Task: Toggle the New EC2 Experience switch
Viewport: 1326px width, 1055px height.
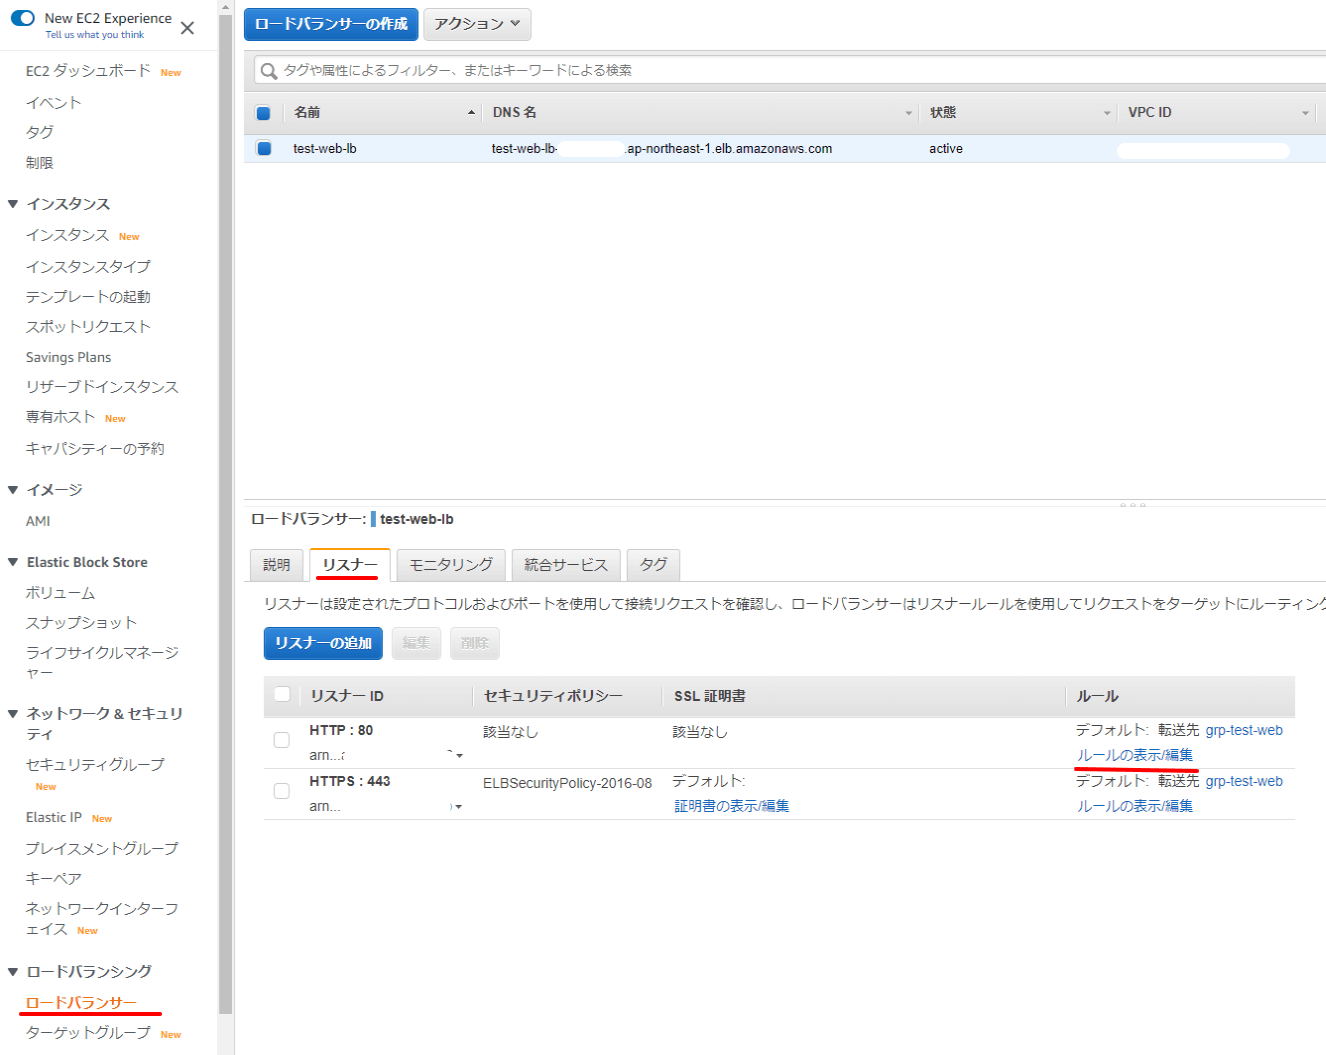Action: (23, 18)
